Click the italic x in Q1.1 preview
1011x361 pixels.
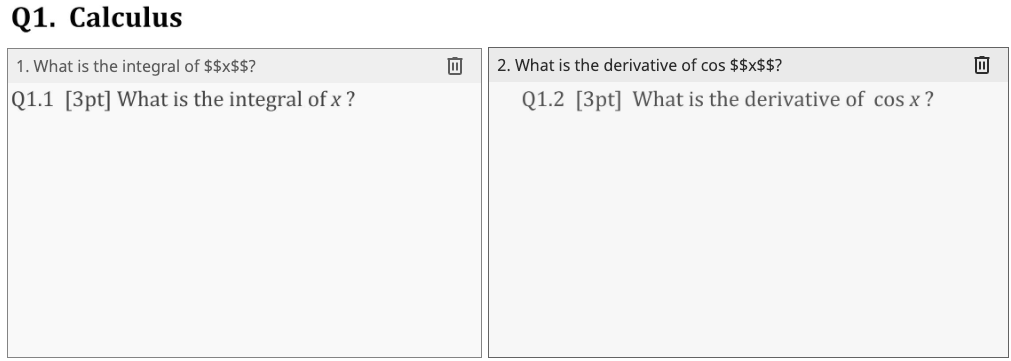336,101
